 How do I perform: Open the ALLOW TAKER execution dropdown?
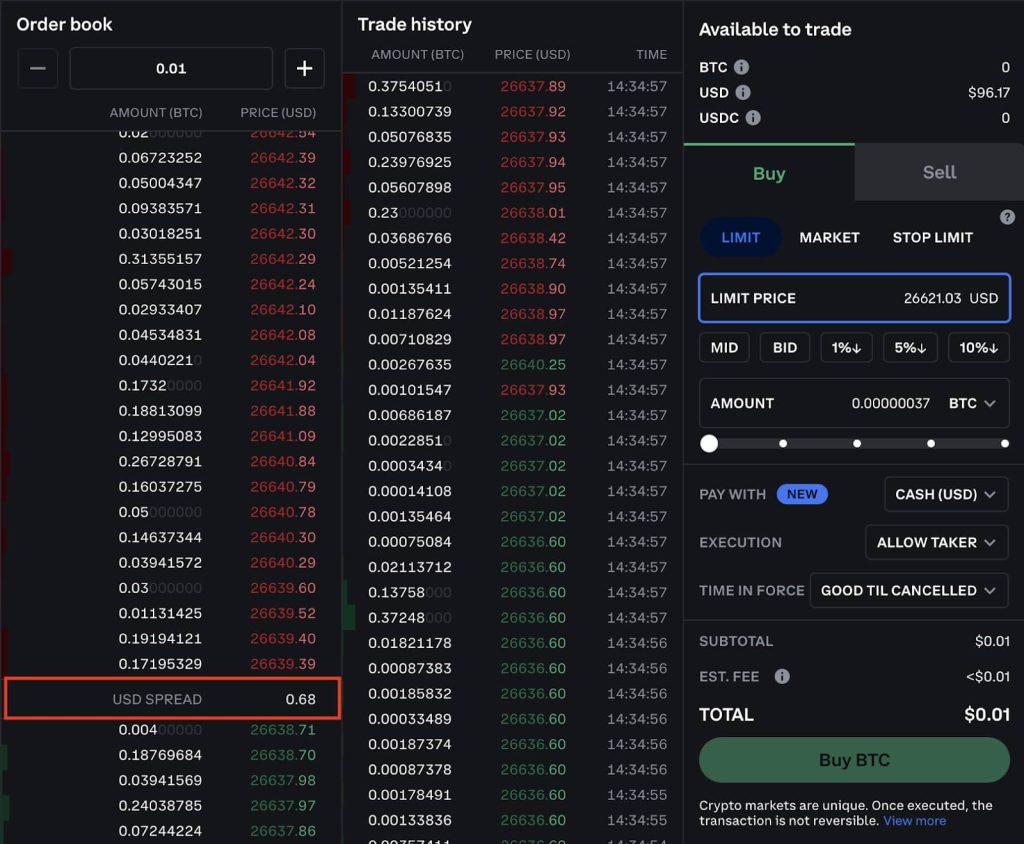point(936,542)
